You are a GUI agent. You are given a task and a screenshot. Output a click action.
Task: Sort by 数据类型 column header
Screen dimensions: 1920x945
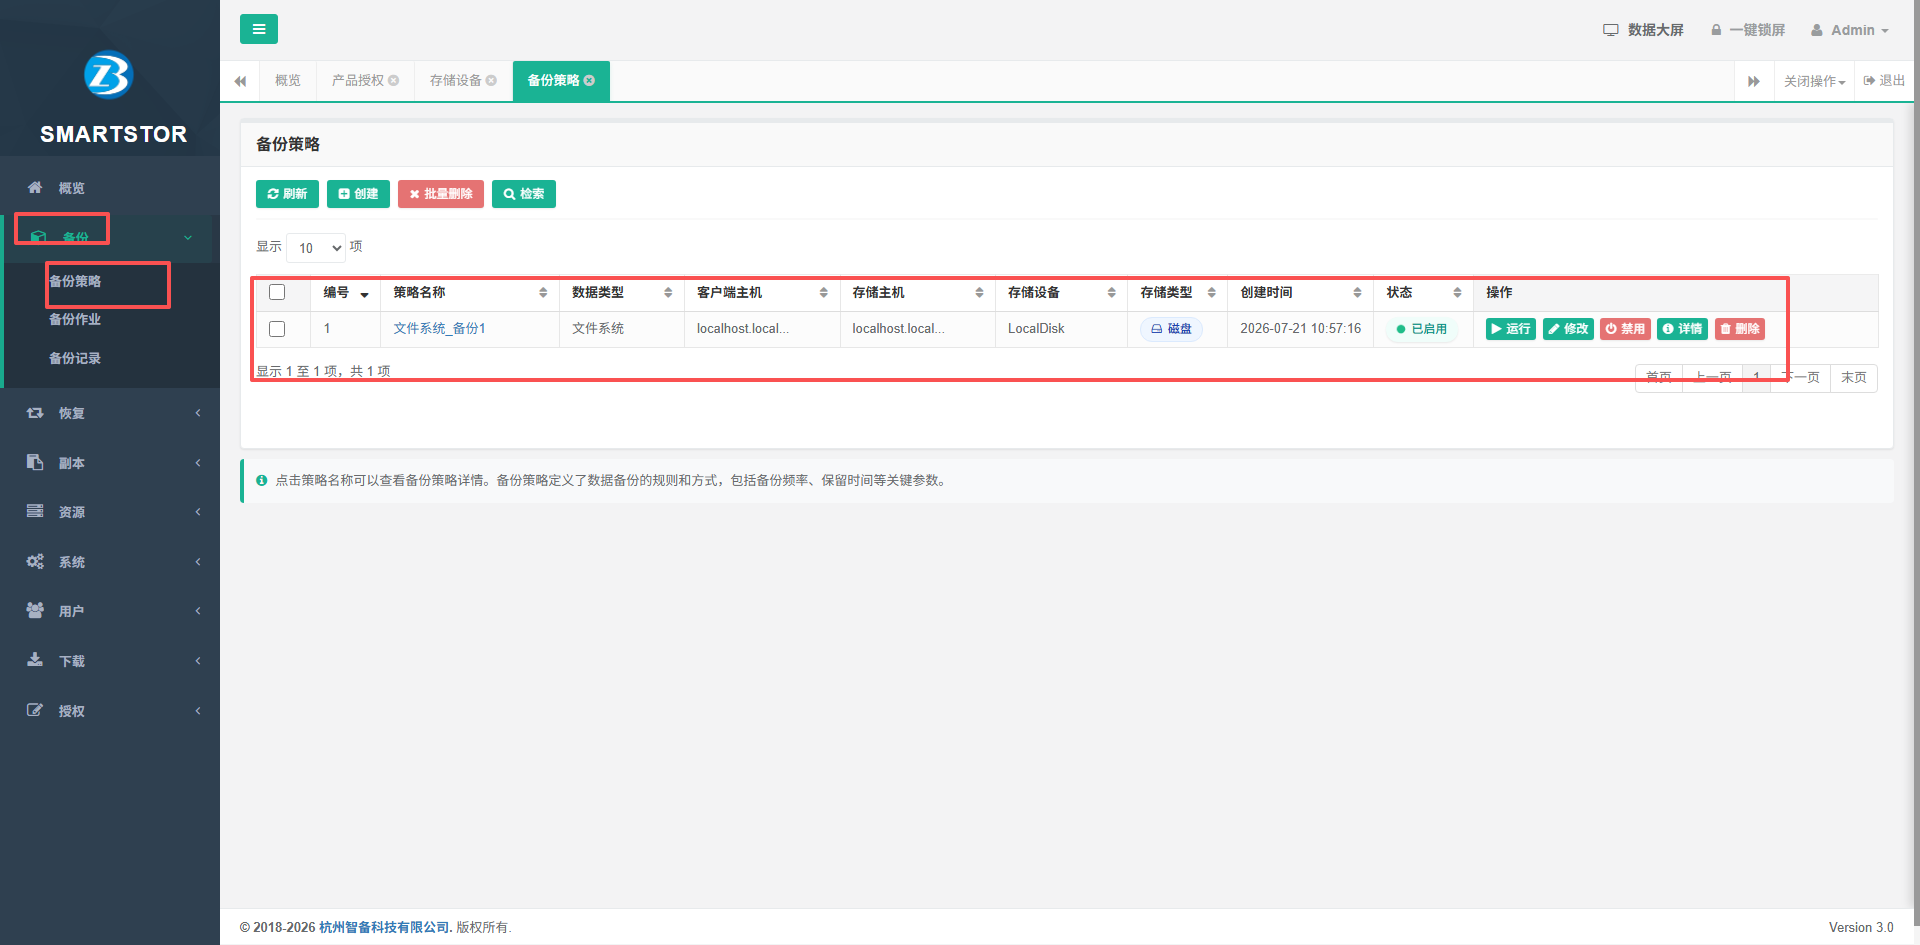(621, 292)
